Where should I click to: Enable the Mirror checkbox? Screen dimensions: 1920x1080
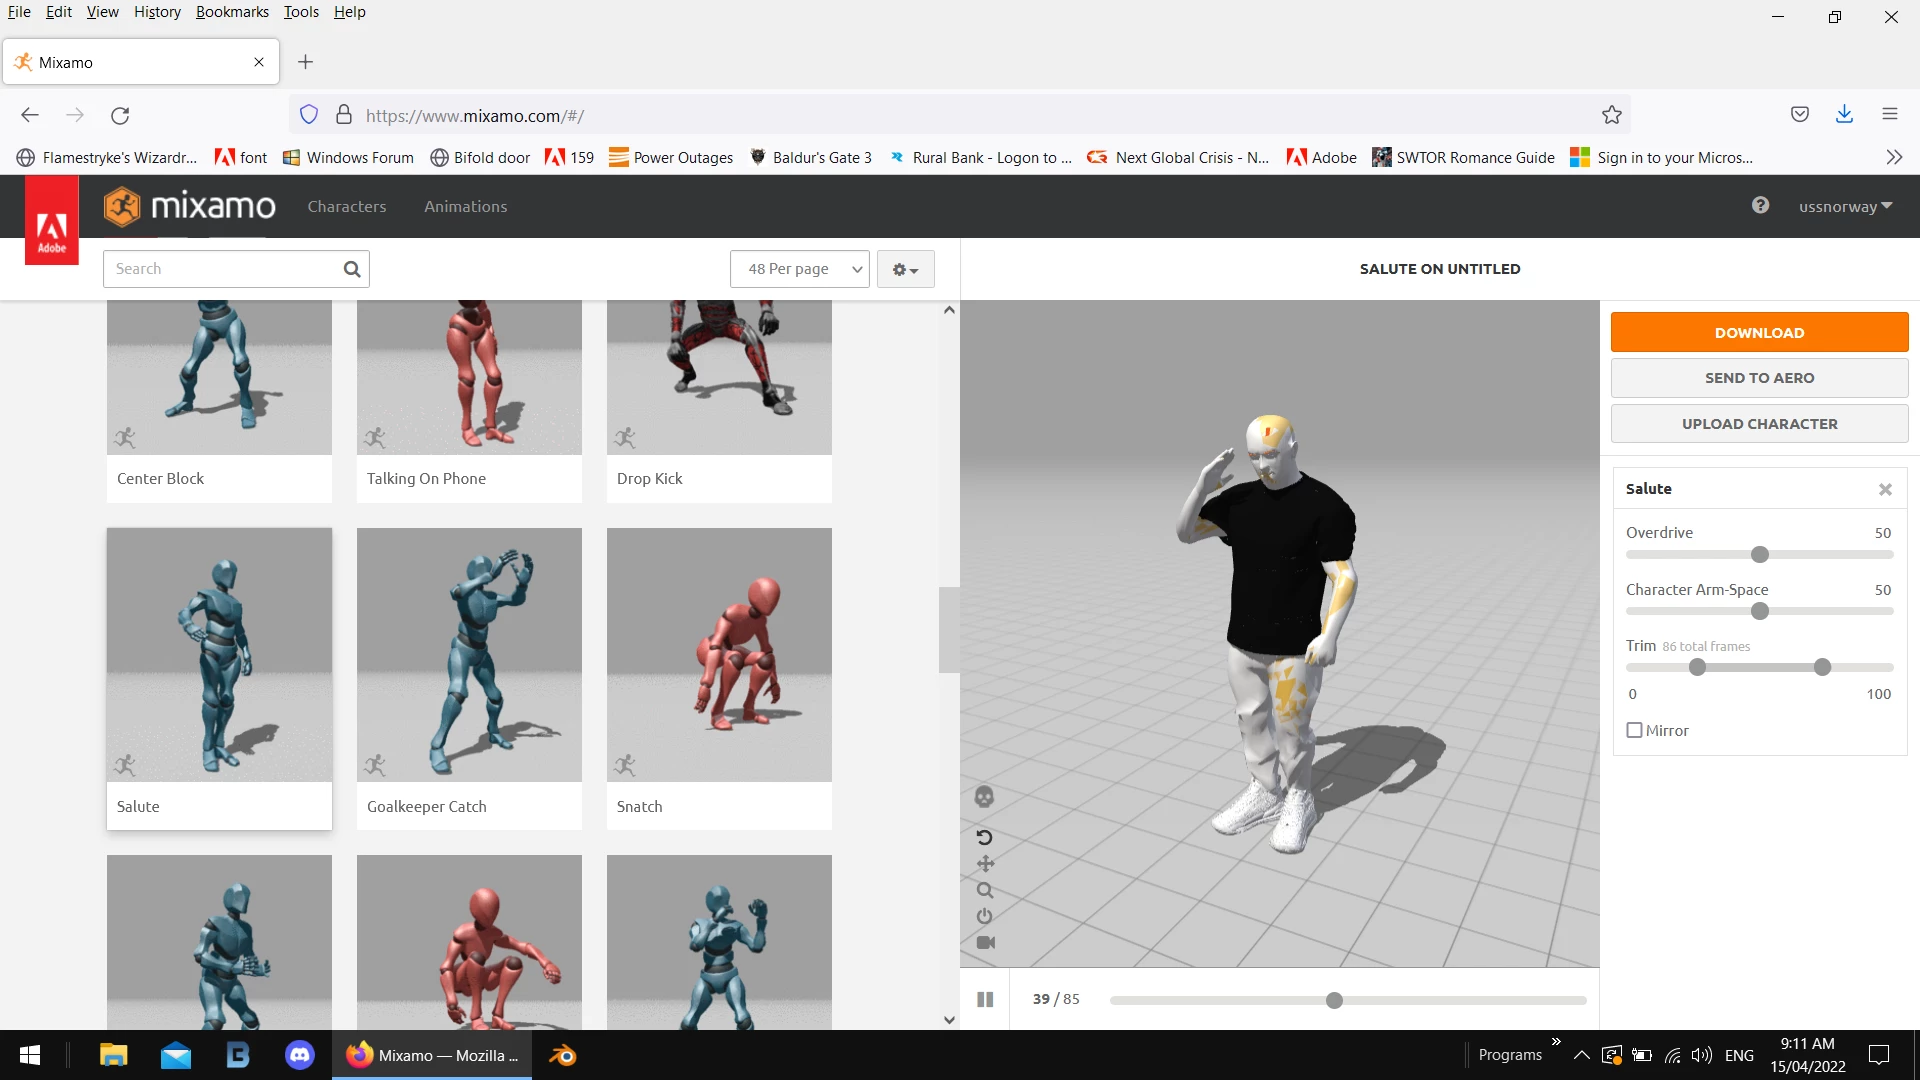pos(1634,730)
